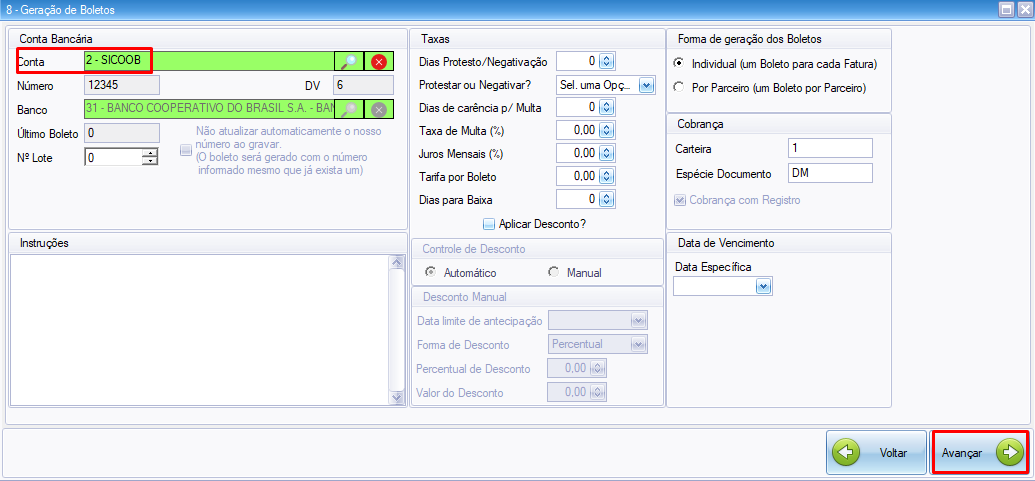Click the Taxa de Multa spinner arrows
This screenshot has height=481, width=1035.
point(606,130)
